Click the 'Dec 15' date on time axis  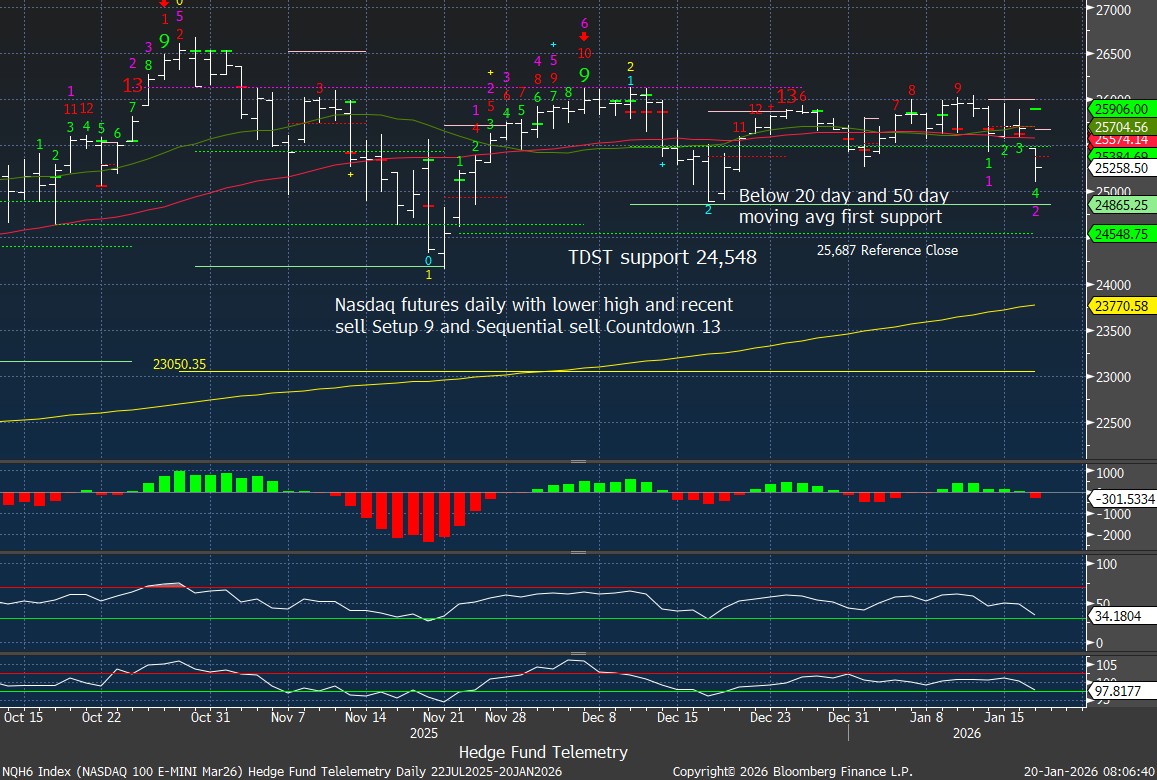[678, 717]
